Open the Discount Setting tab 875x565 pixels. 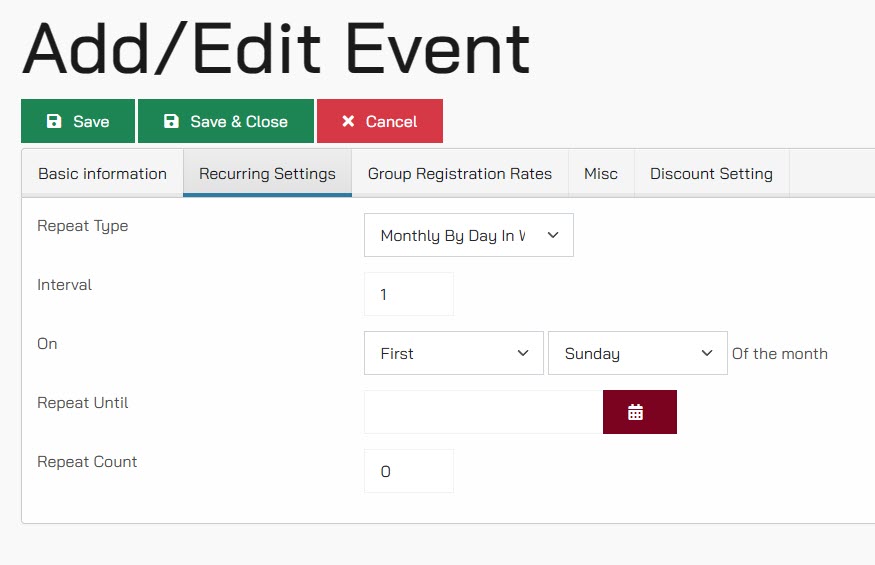click(x=711, y=173)
